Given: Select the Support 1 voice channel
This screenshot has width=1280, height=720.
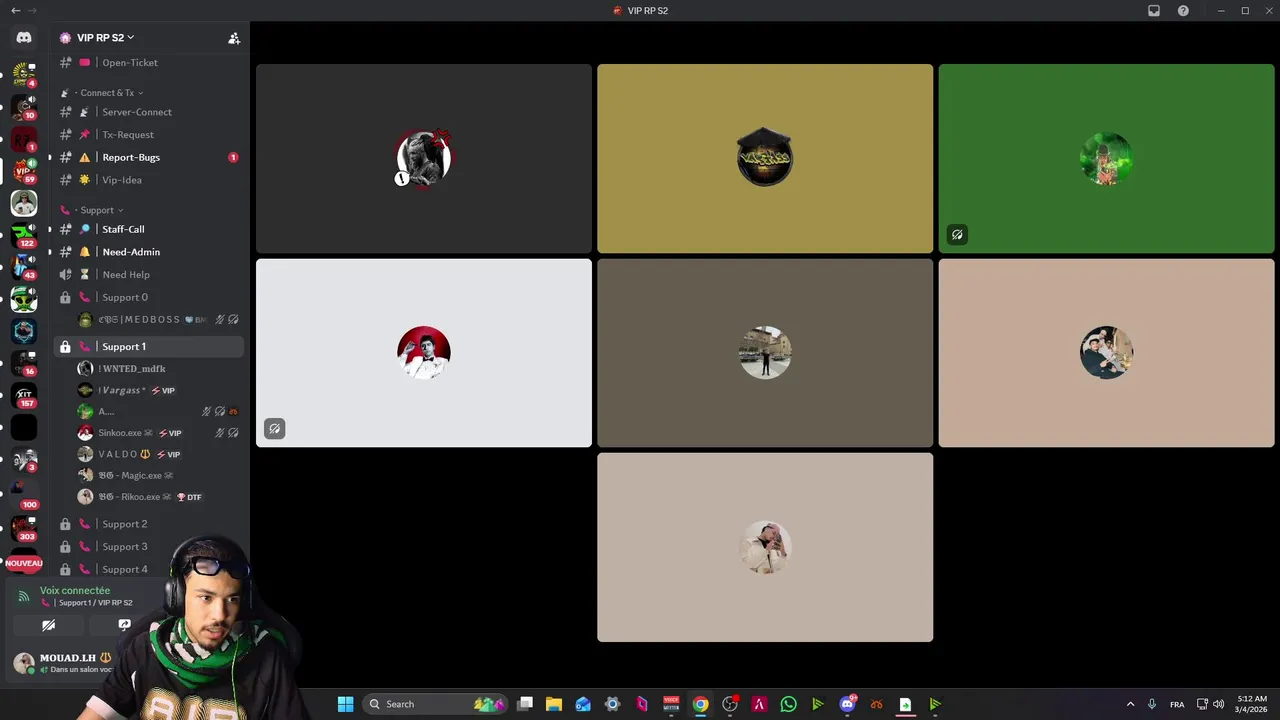Looking at the screenshot, I should coord(148,347).
